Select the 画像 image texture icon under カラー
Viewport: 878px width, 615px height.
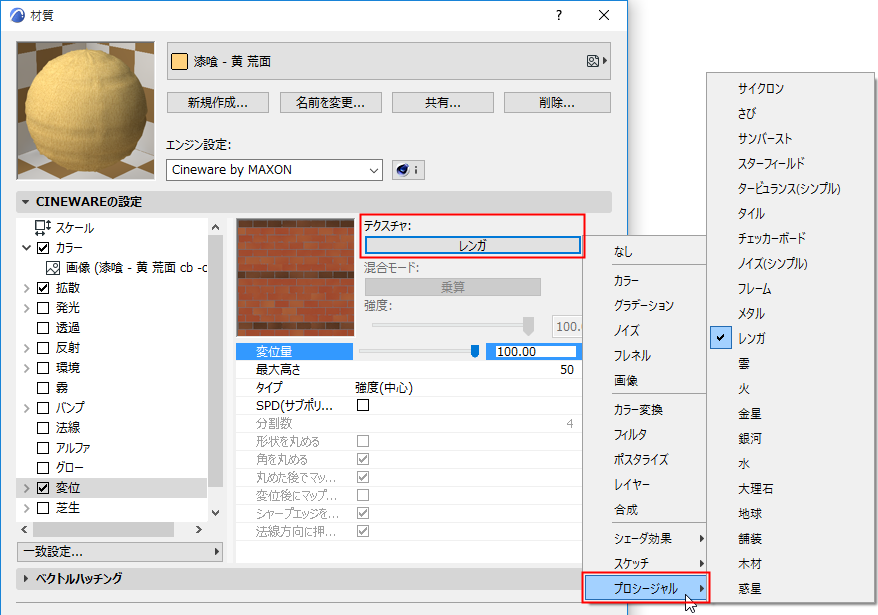click(53, 268)
